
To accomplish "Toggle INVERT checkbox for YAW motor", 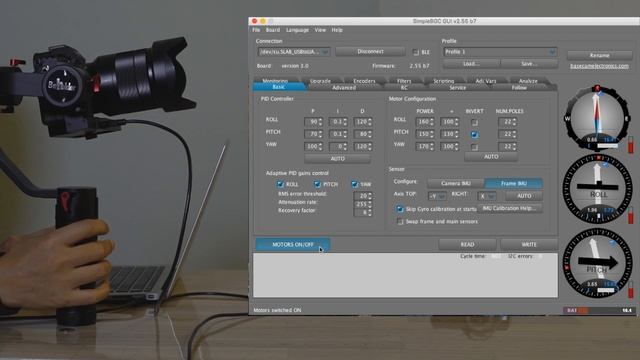I will pyautogui.click(x=474, y=147).
